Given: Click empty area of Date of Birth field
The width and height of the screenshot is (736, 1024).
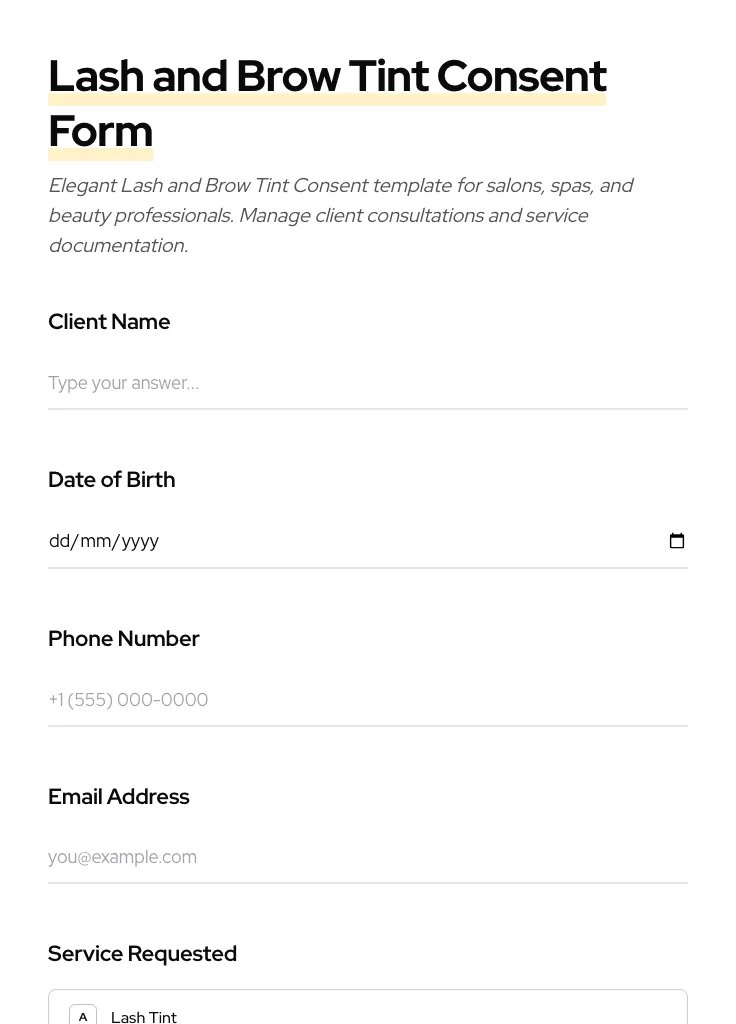Looking at the screenshot, I should click(x=400, y=541).
